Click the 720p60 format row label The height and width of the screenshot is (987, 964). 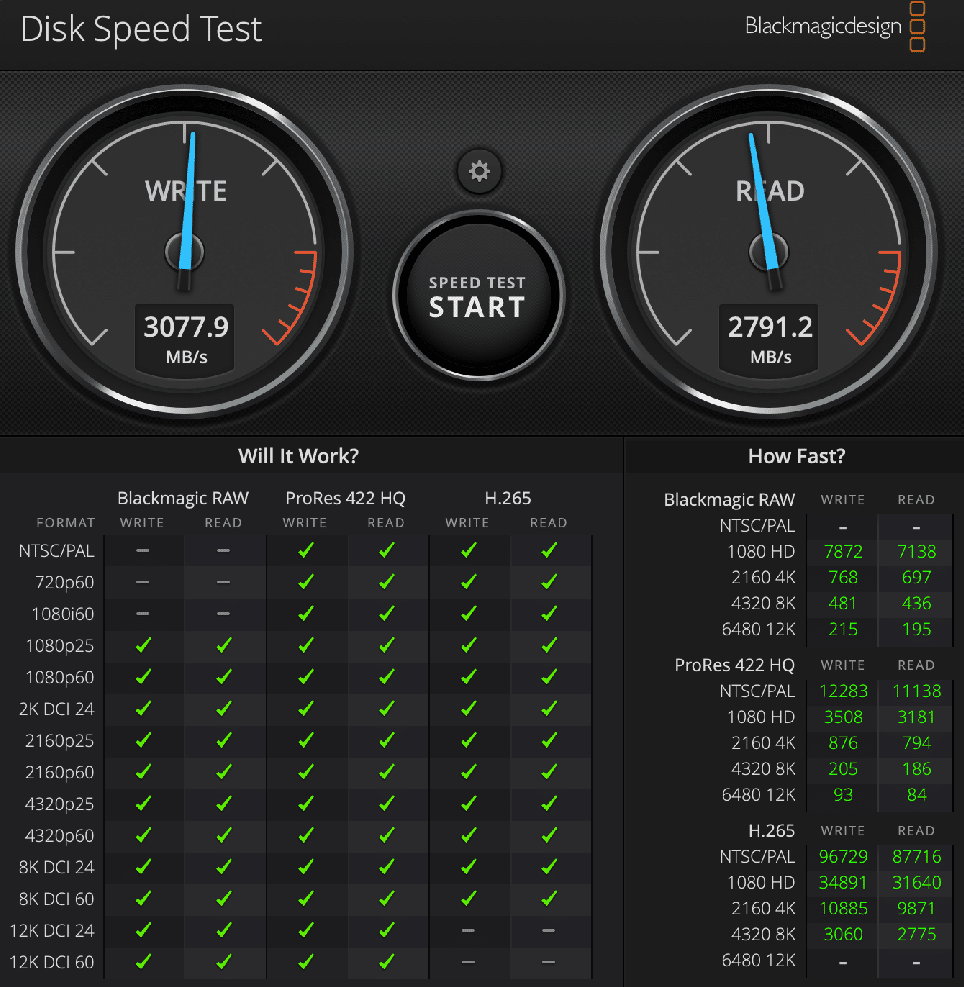64,582
